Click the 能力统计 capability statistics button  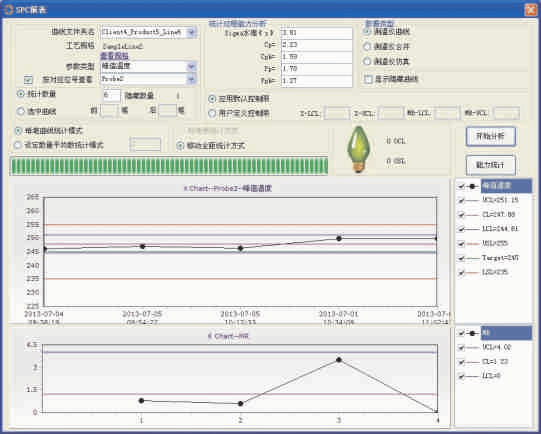pos(490,165)
